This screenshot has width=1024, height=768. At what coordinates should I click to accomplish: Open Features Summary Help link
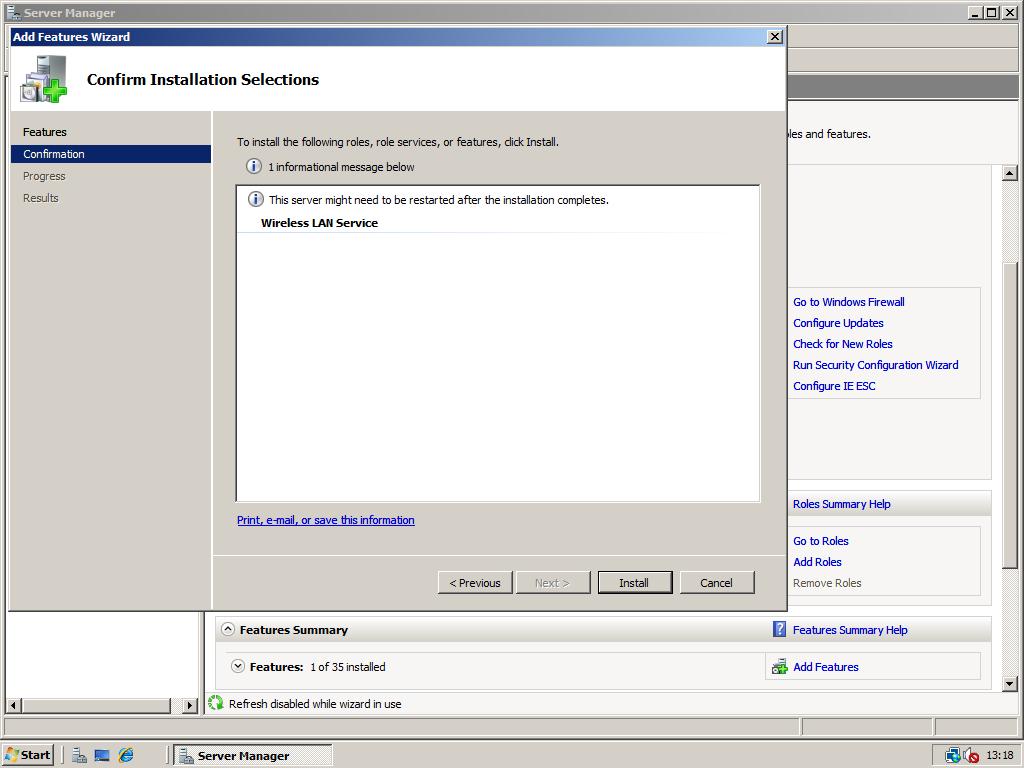850,630
